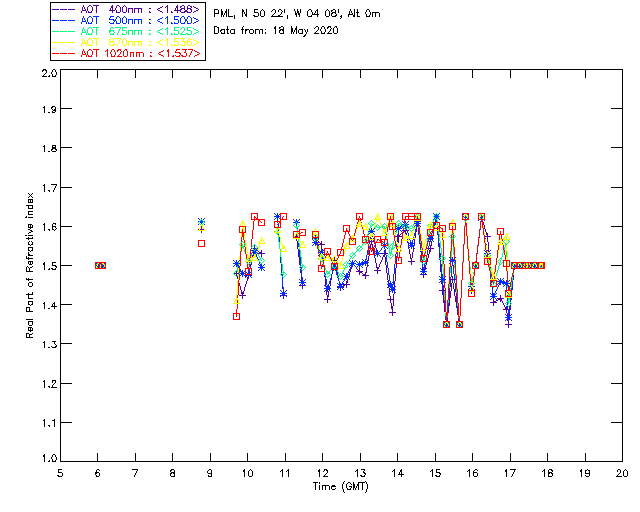Click the time-axis tick label '9'
This screenshot has height=512, width=640.
click(x=210, y=473)
